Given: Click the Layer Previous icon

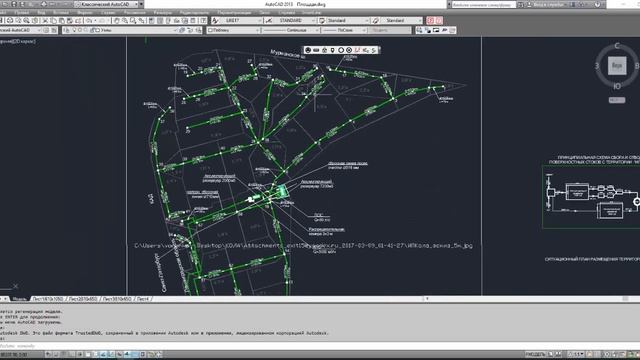Looking at the screenshot, I should [x=190, y=30].
